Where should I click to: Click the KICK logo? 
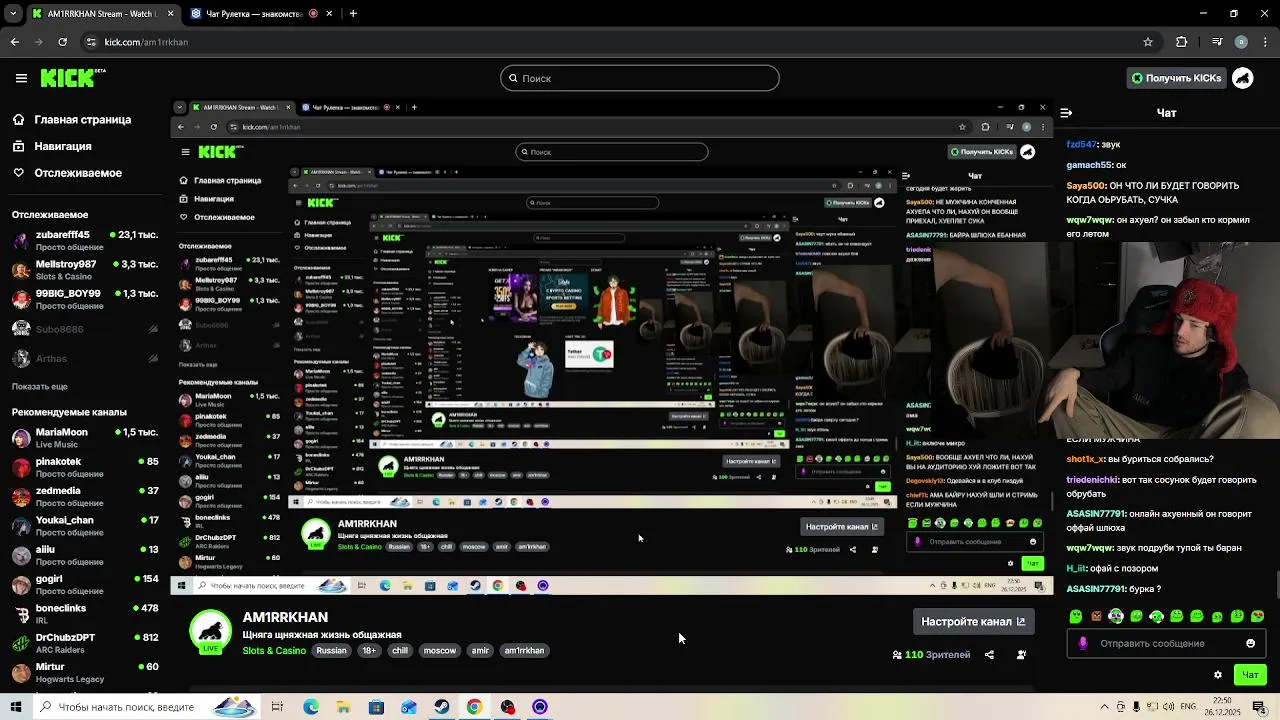coord(72,78)
